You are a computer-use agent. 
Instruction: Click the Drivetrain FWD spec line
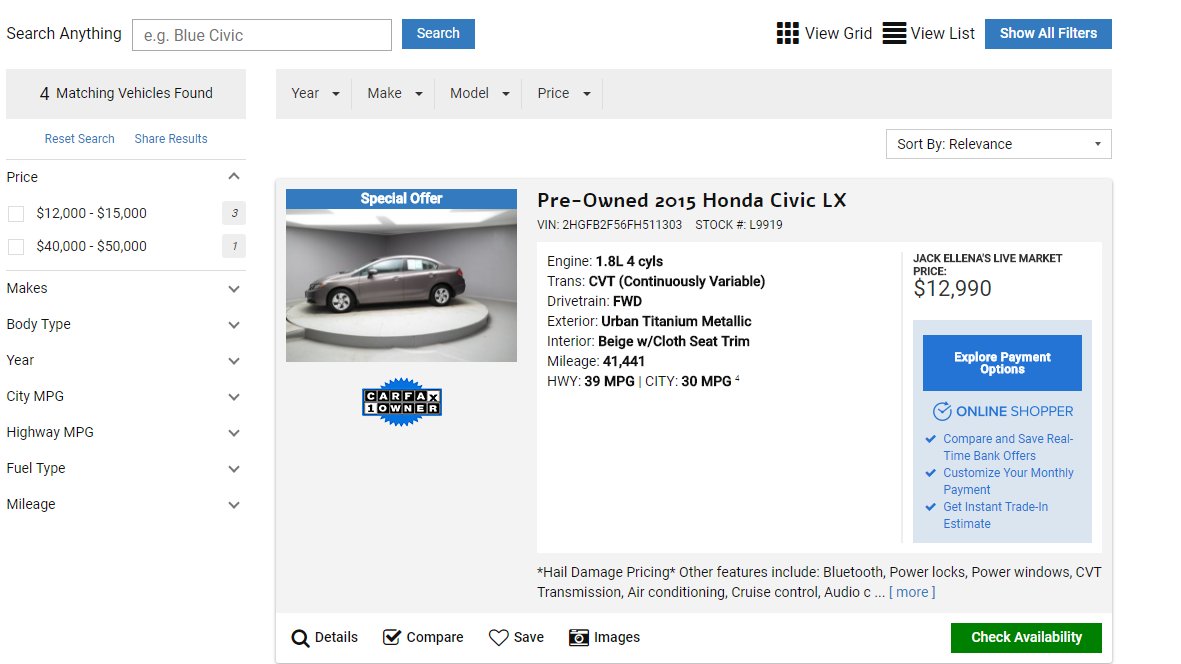(x=594, y=301)
